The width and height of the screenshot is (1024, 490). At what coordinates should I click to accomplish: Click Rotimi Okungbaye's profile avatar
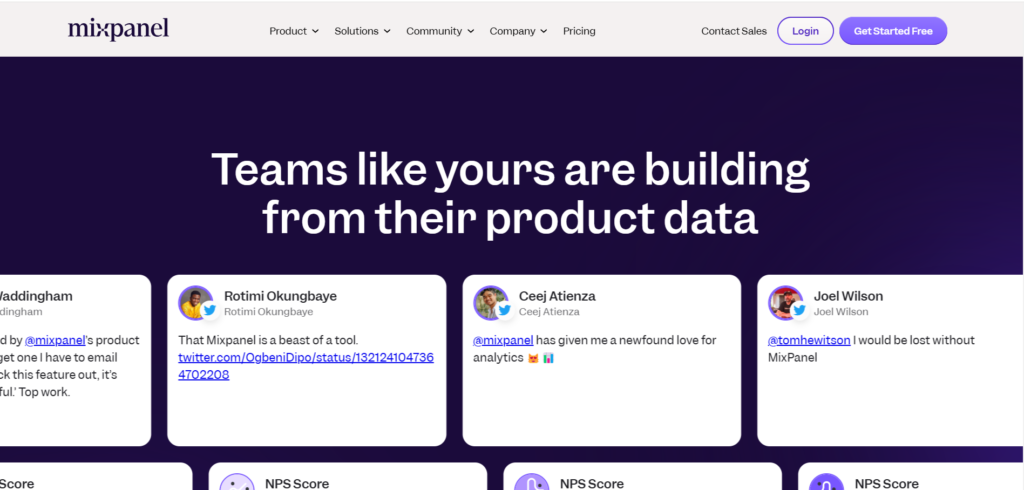pyautogui.click(x=195, y=302)
